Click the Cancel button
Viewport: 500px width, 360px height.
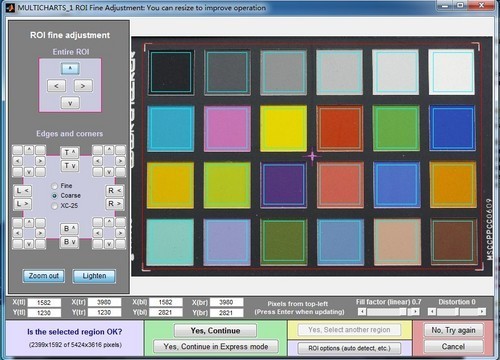[453, 347]
